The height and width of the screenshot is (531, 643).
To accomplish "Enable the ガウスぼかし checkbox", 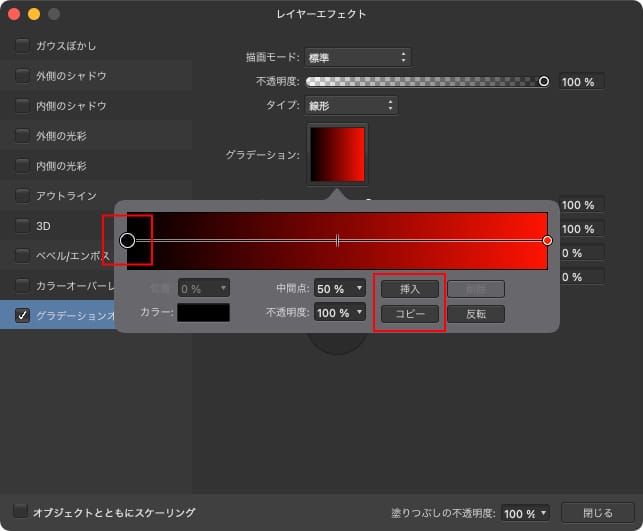I will [22, 46].
